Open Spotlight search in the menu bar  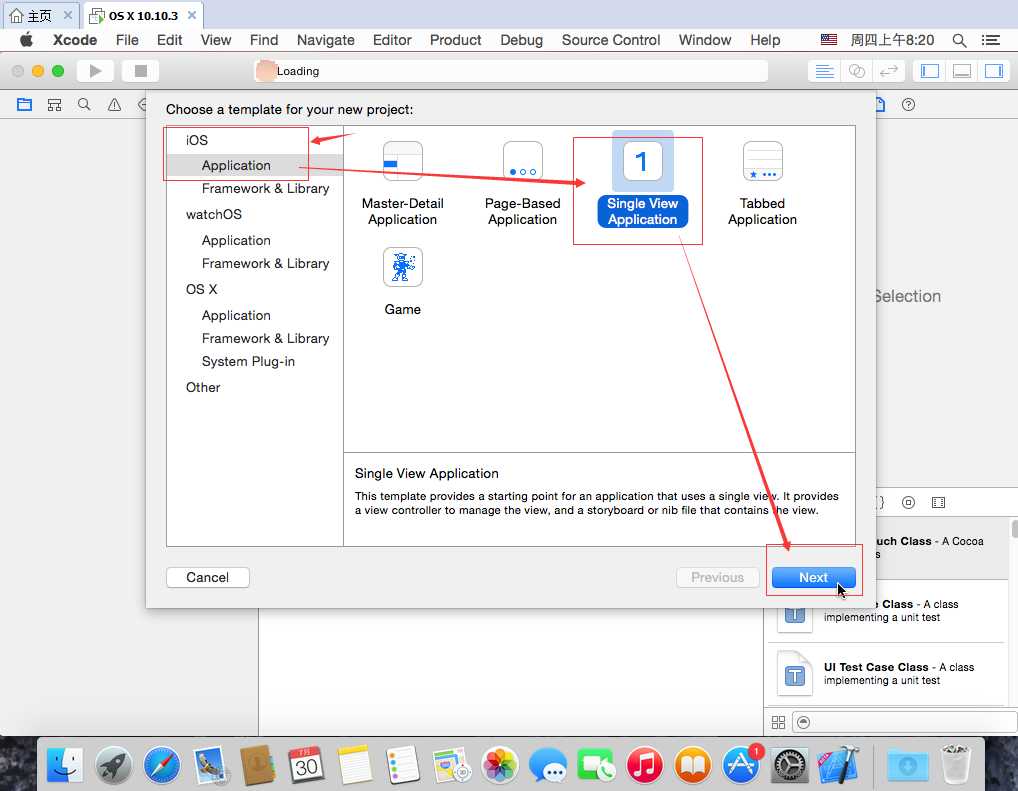959,40
